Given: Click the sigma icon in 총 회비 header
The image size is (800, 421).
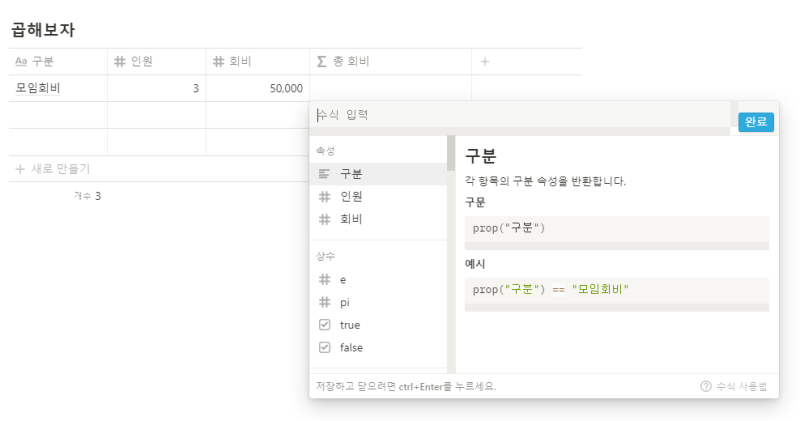Looking at the screenshot, I should [x=321, y=62].
